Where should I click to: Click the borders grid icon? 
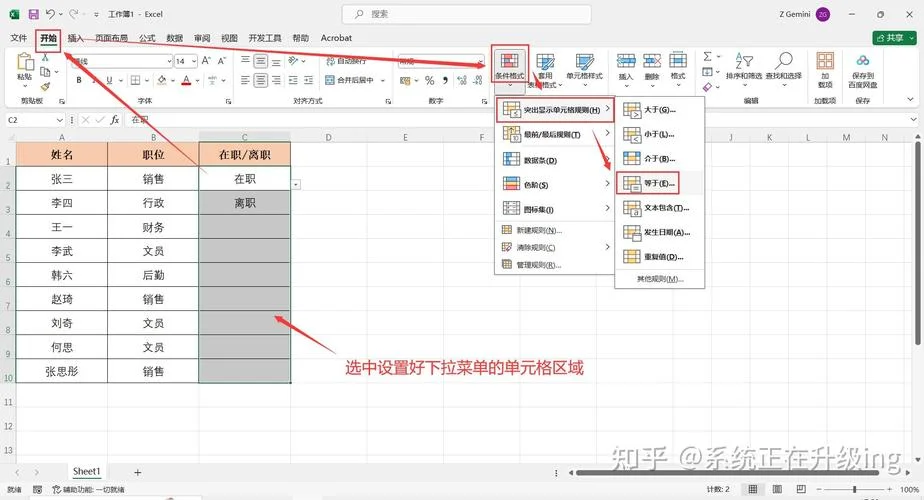click(136, 80)
